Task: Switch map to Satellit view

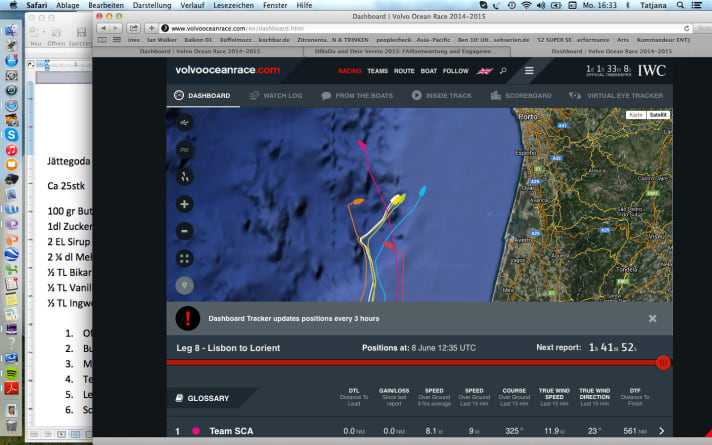Action: 658,115
